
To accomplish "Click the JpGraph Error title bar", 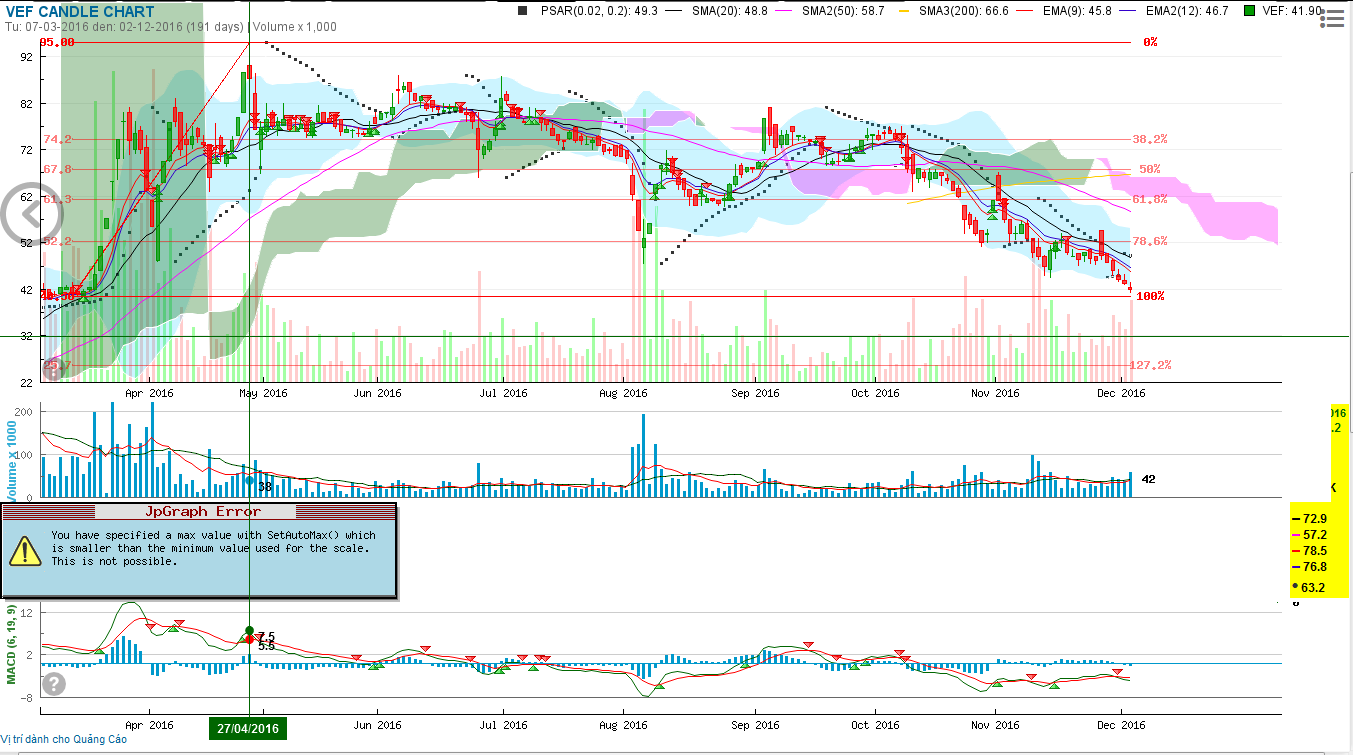I will (x=198, y=511).
